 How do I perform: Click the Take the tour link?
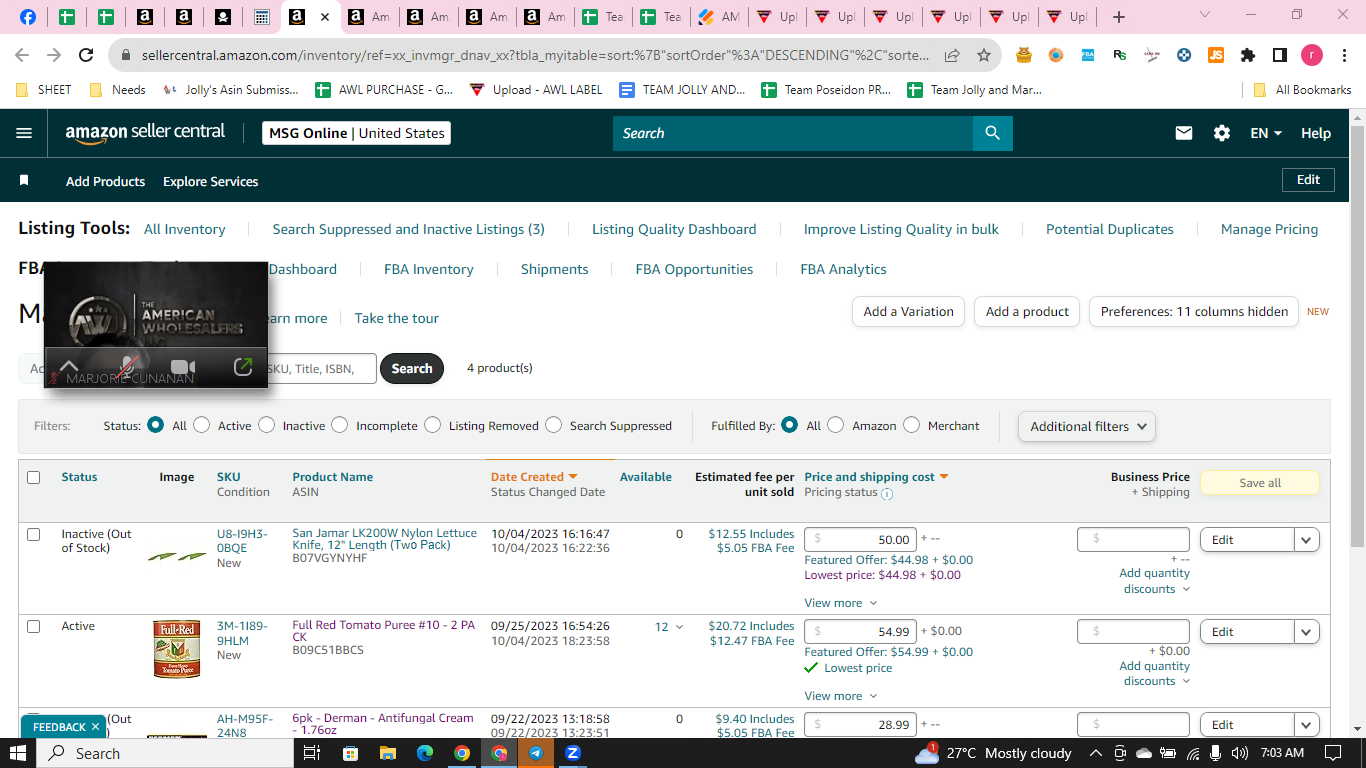(x=397, y=318)
